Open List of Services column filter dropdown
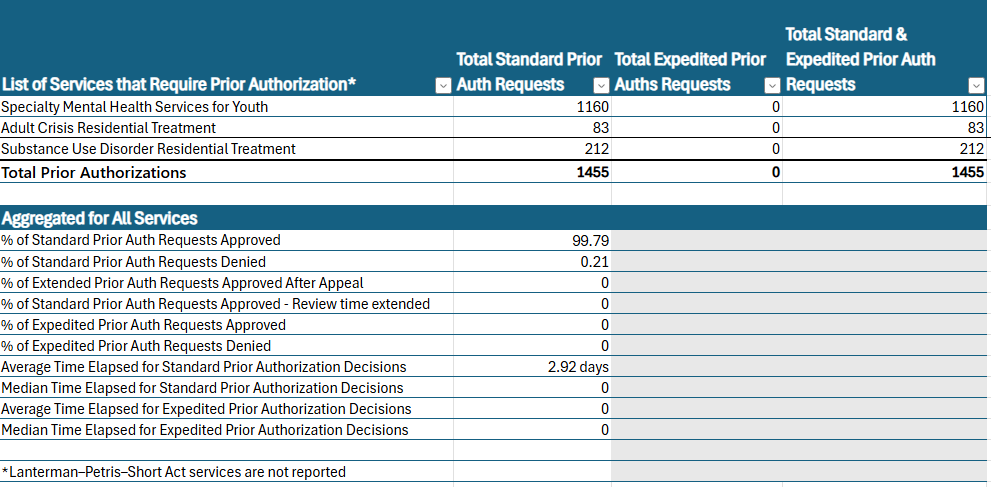Viewport: 991px width, 487px height. 444,86
